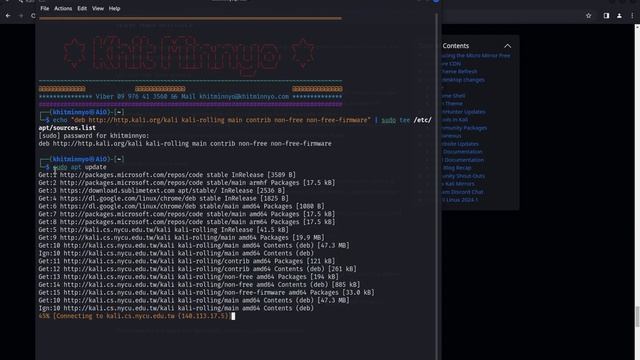Collapse the Contents panel chevron

coord(507,46)
